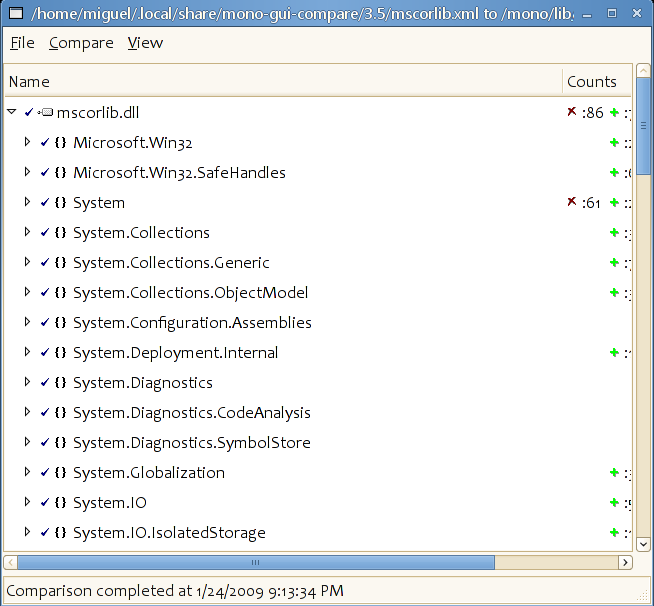Screen dimensions: 654x606
Task: Click braces icon of System.Deployment.Internal
Action: click(60, 352)
